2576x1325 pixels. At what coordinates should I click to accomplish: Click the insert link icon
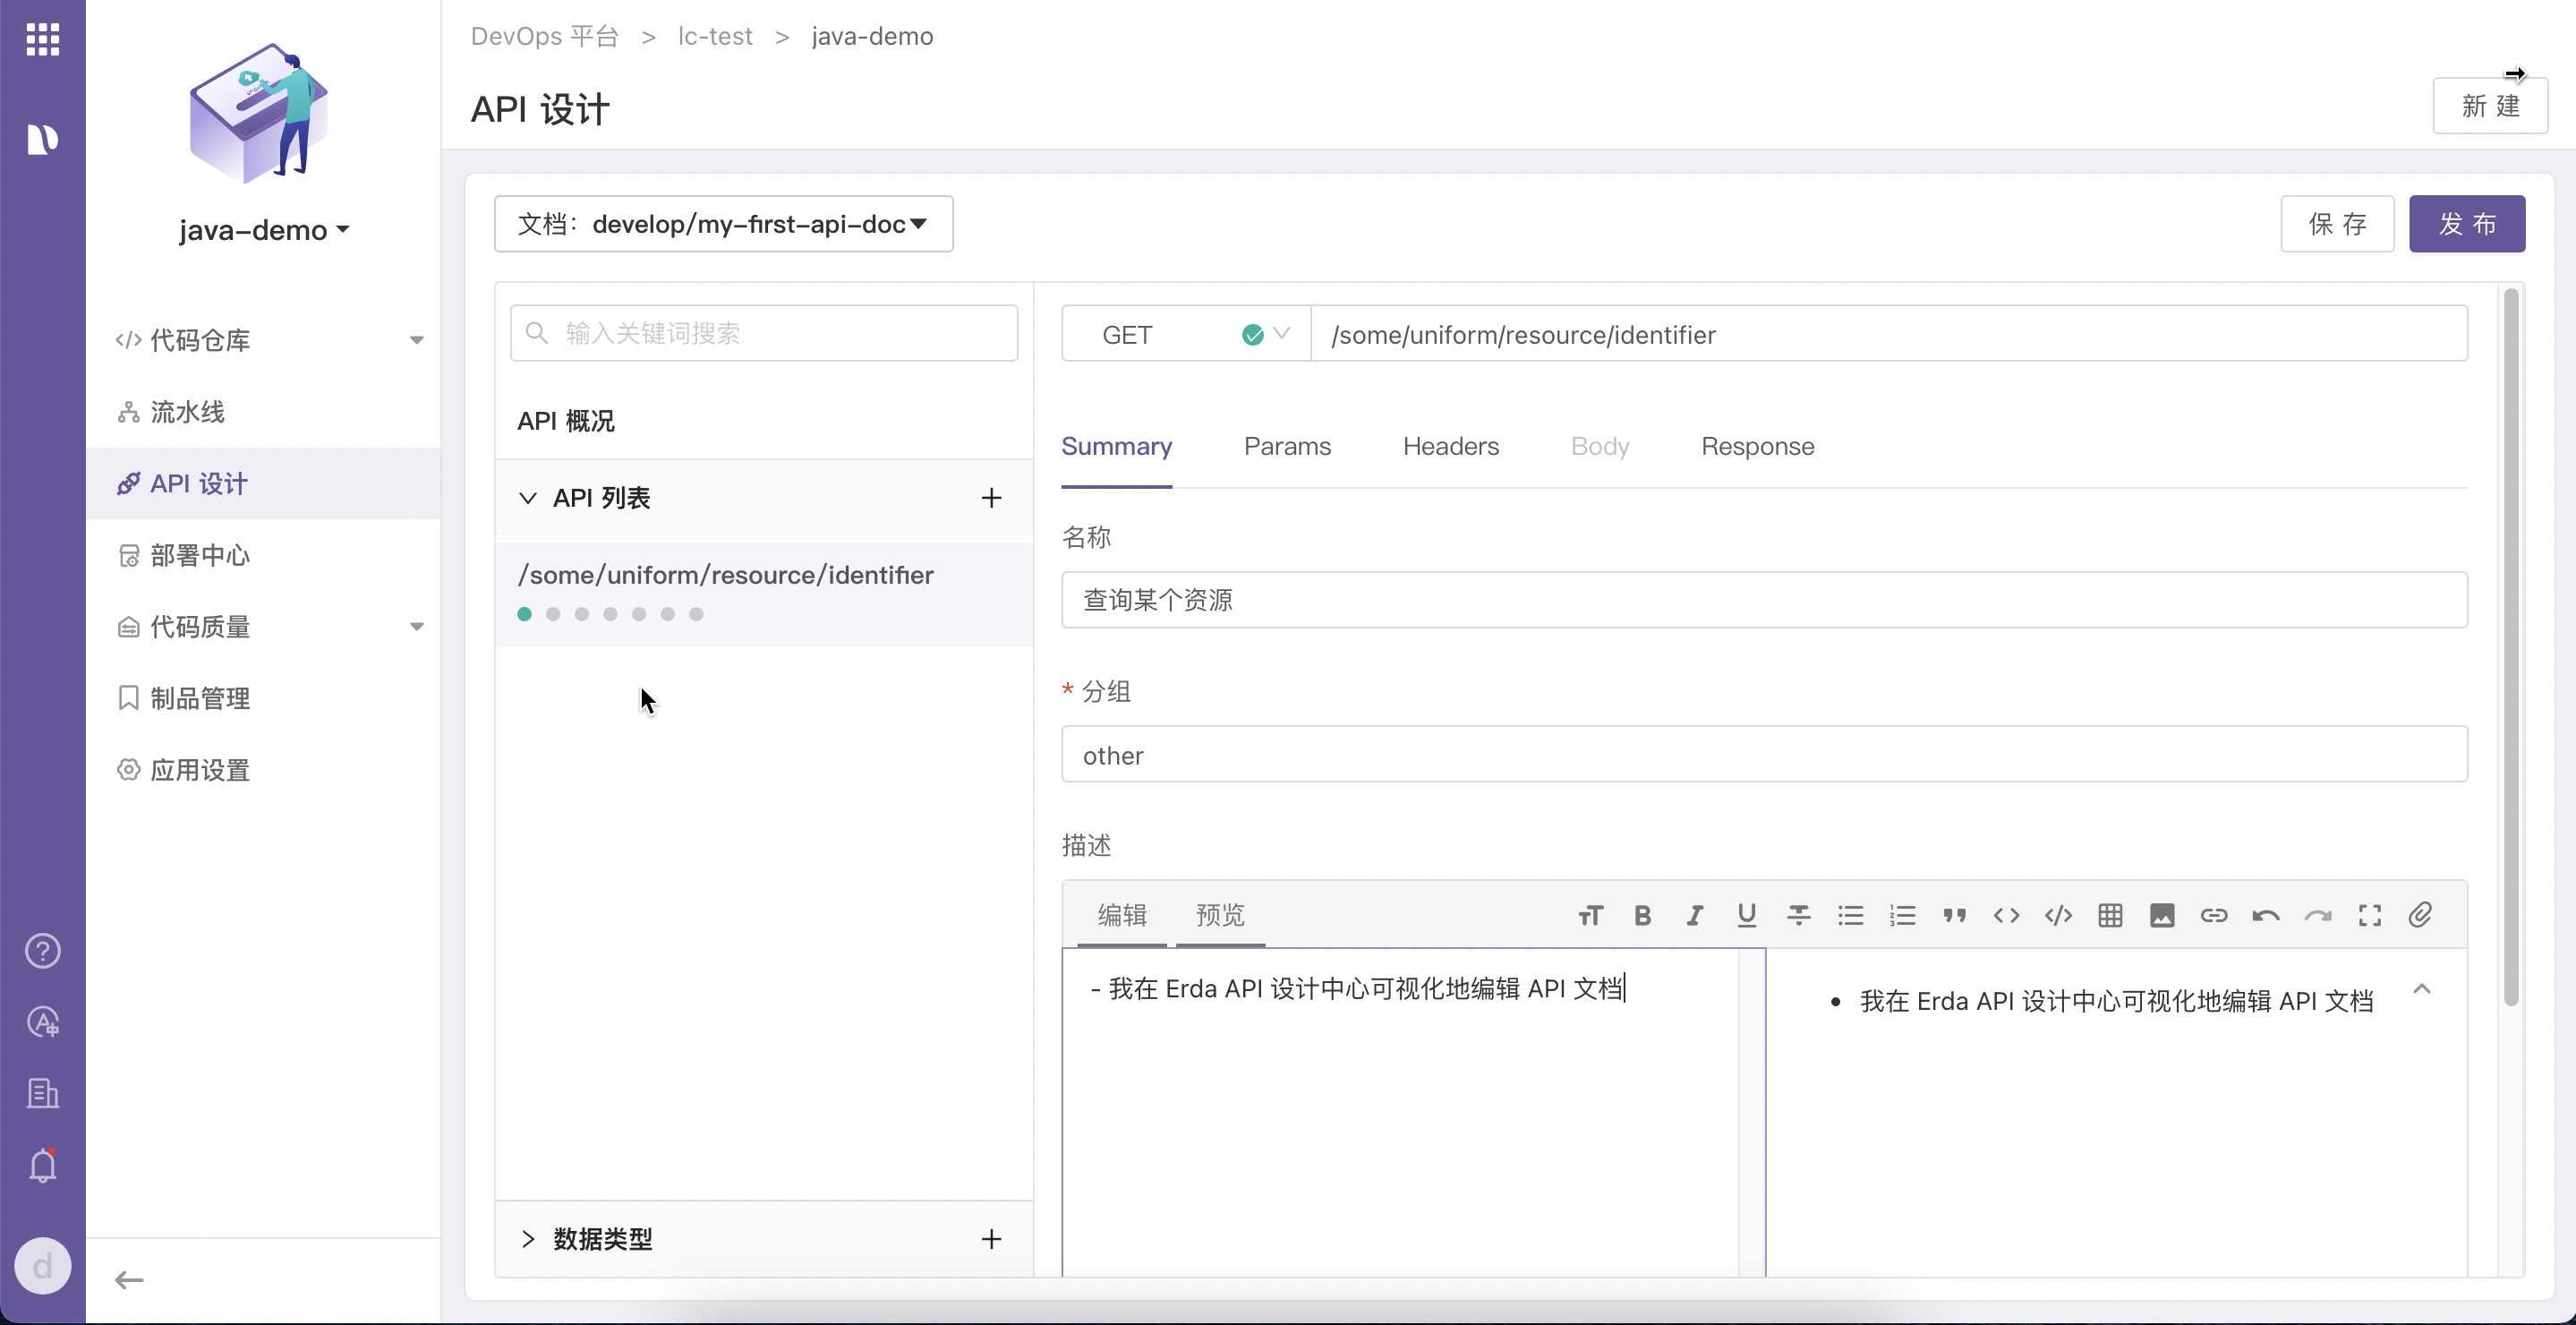point(2214,915)
